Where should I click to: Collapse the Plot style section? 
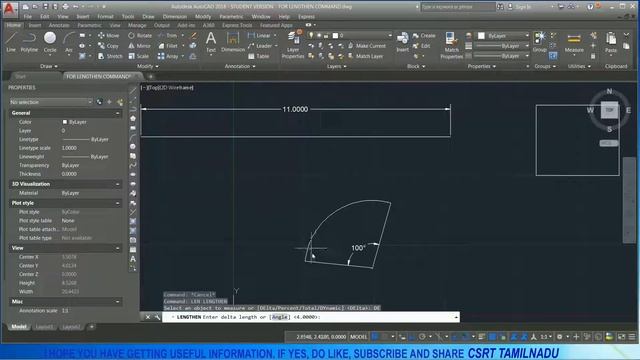(x=118, y=203)
